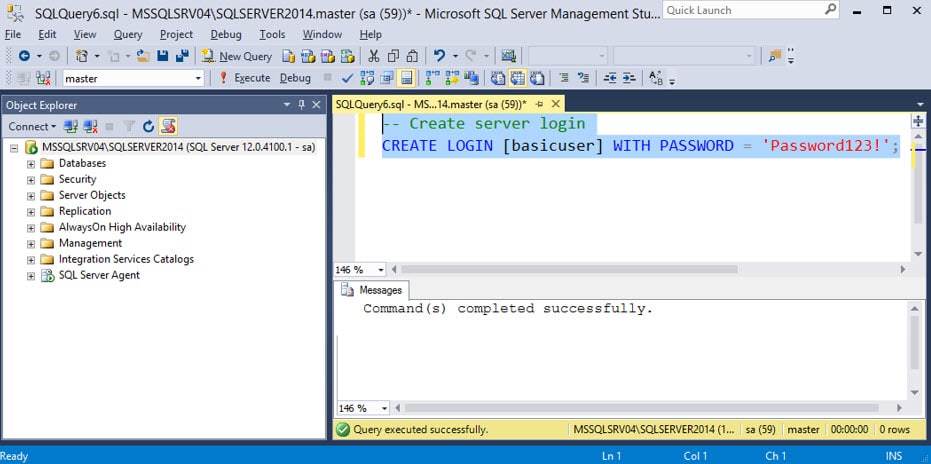Open Activity Monitor from the main toolbar
This screenshot has width=931, height=464.
(x=508, y=56)
